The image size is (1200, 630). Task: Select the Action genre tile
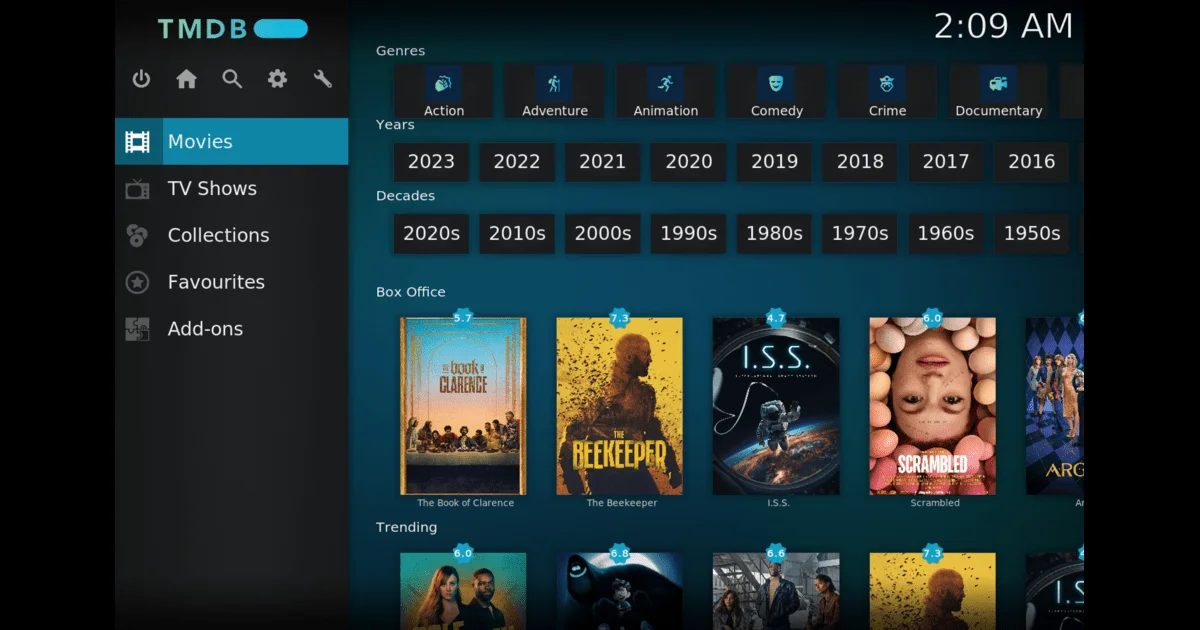(x=443, y=90)
